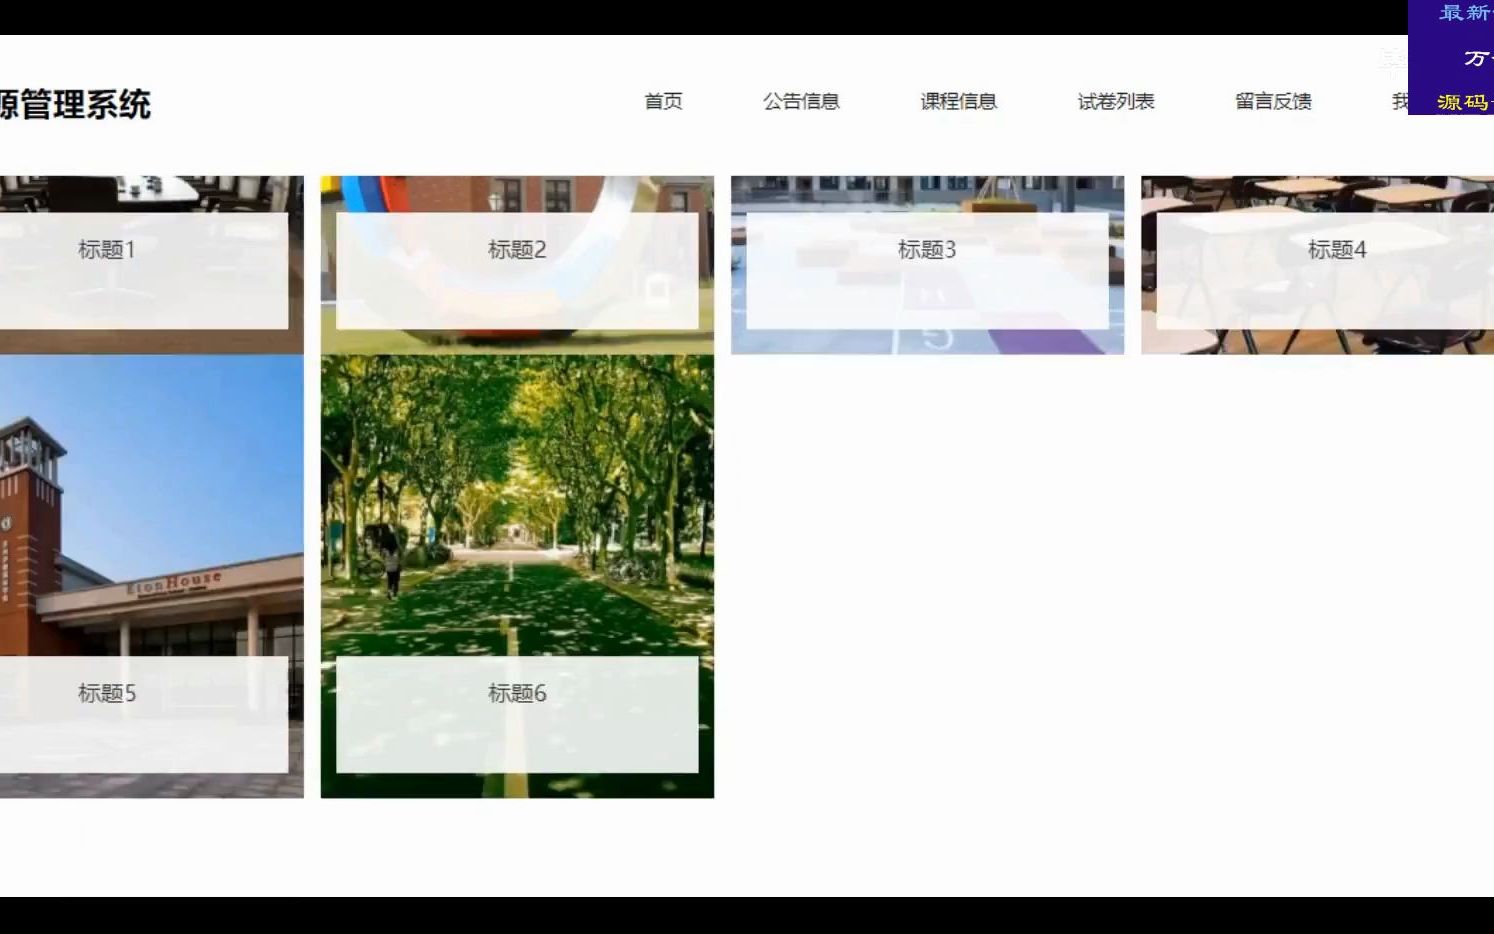Open the 公告信息 navigation item
The image size is (1494, 934).
[x=802, y=100]
